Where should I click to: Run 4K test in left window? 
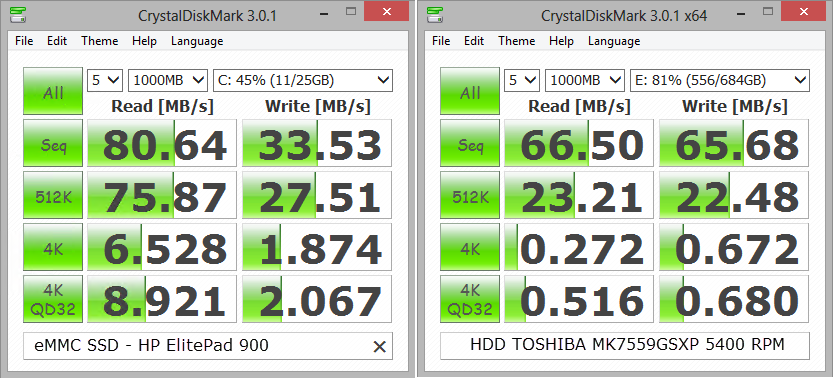(x=53, y=247)
